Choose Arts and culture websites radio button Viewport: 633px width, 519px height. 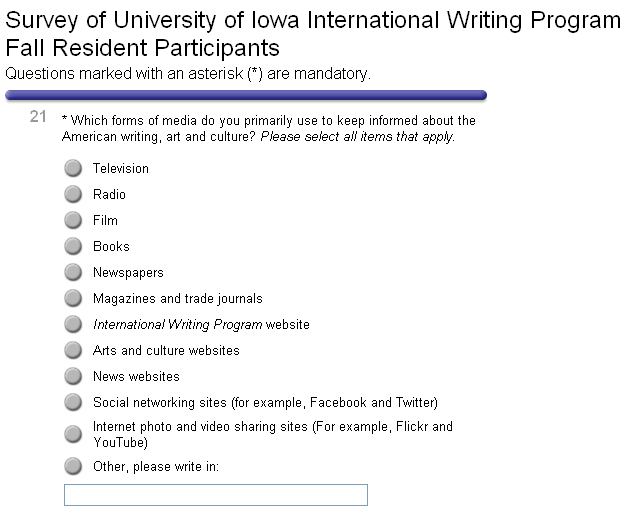73,350
